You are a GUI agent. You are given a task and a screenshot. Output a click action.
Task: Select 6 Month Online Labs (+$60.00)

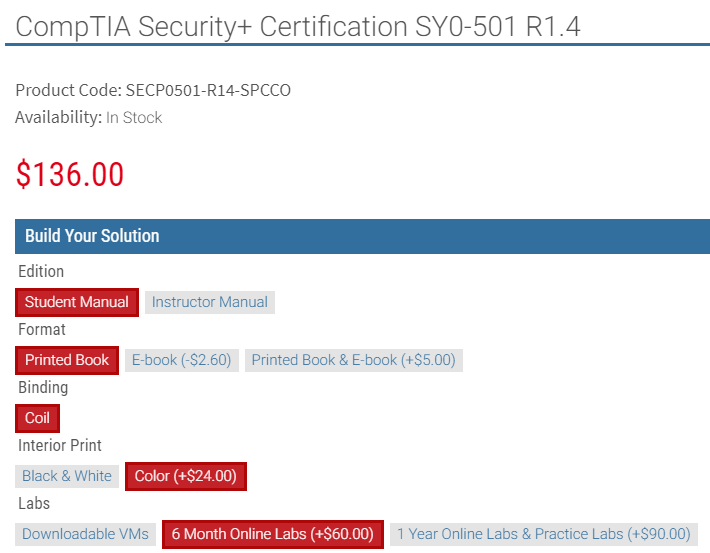[x=273, y=534]
